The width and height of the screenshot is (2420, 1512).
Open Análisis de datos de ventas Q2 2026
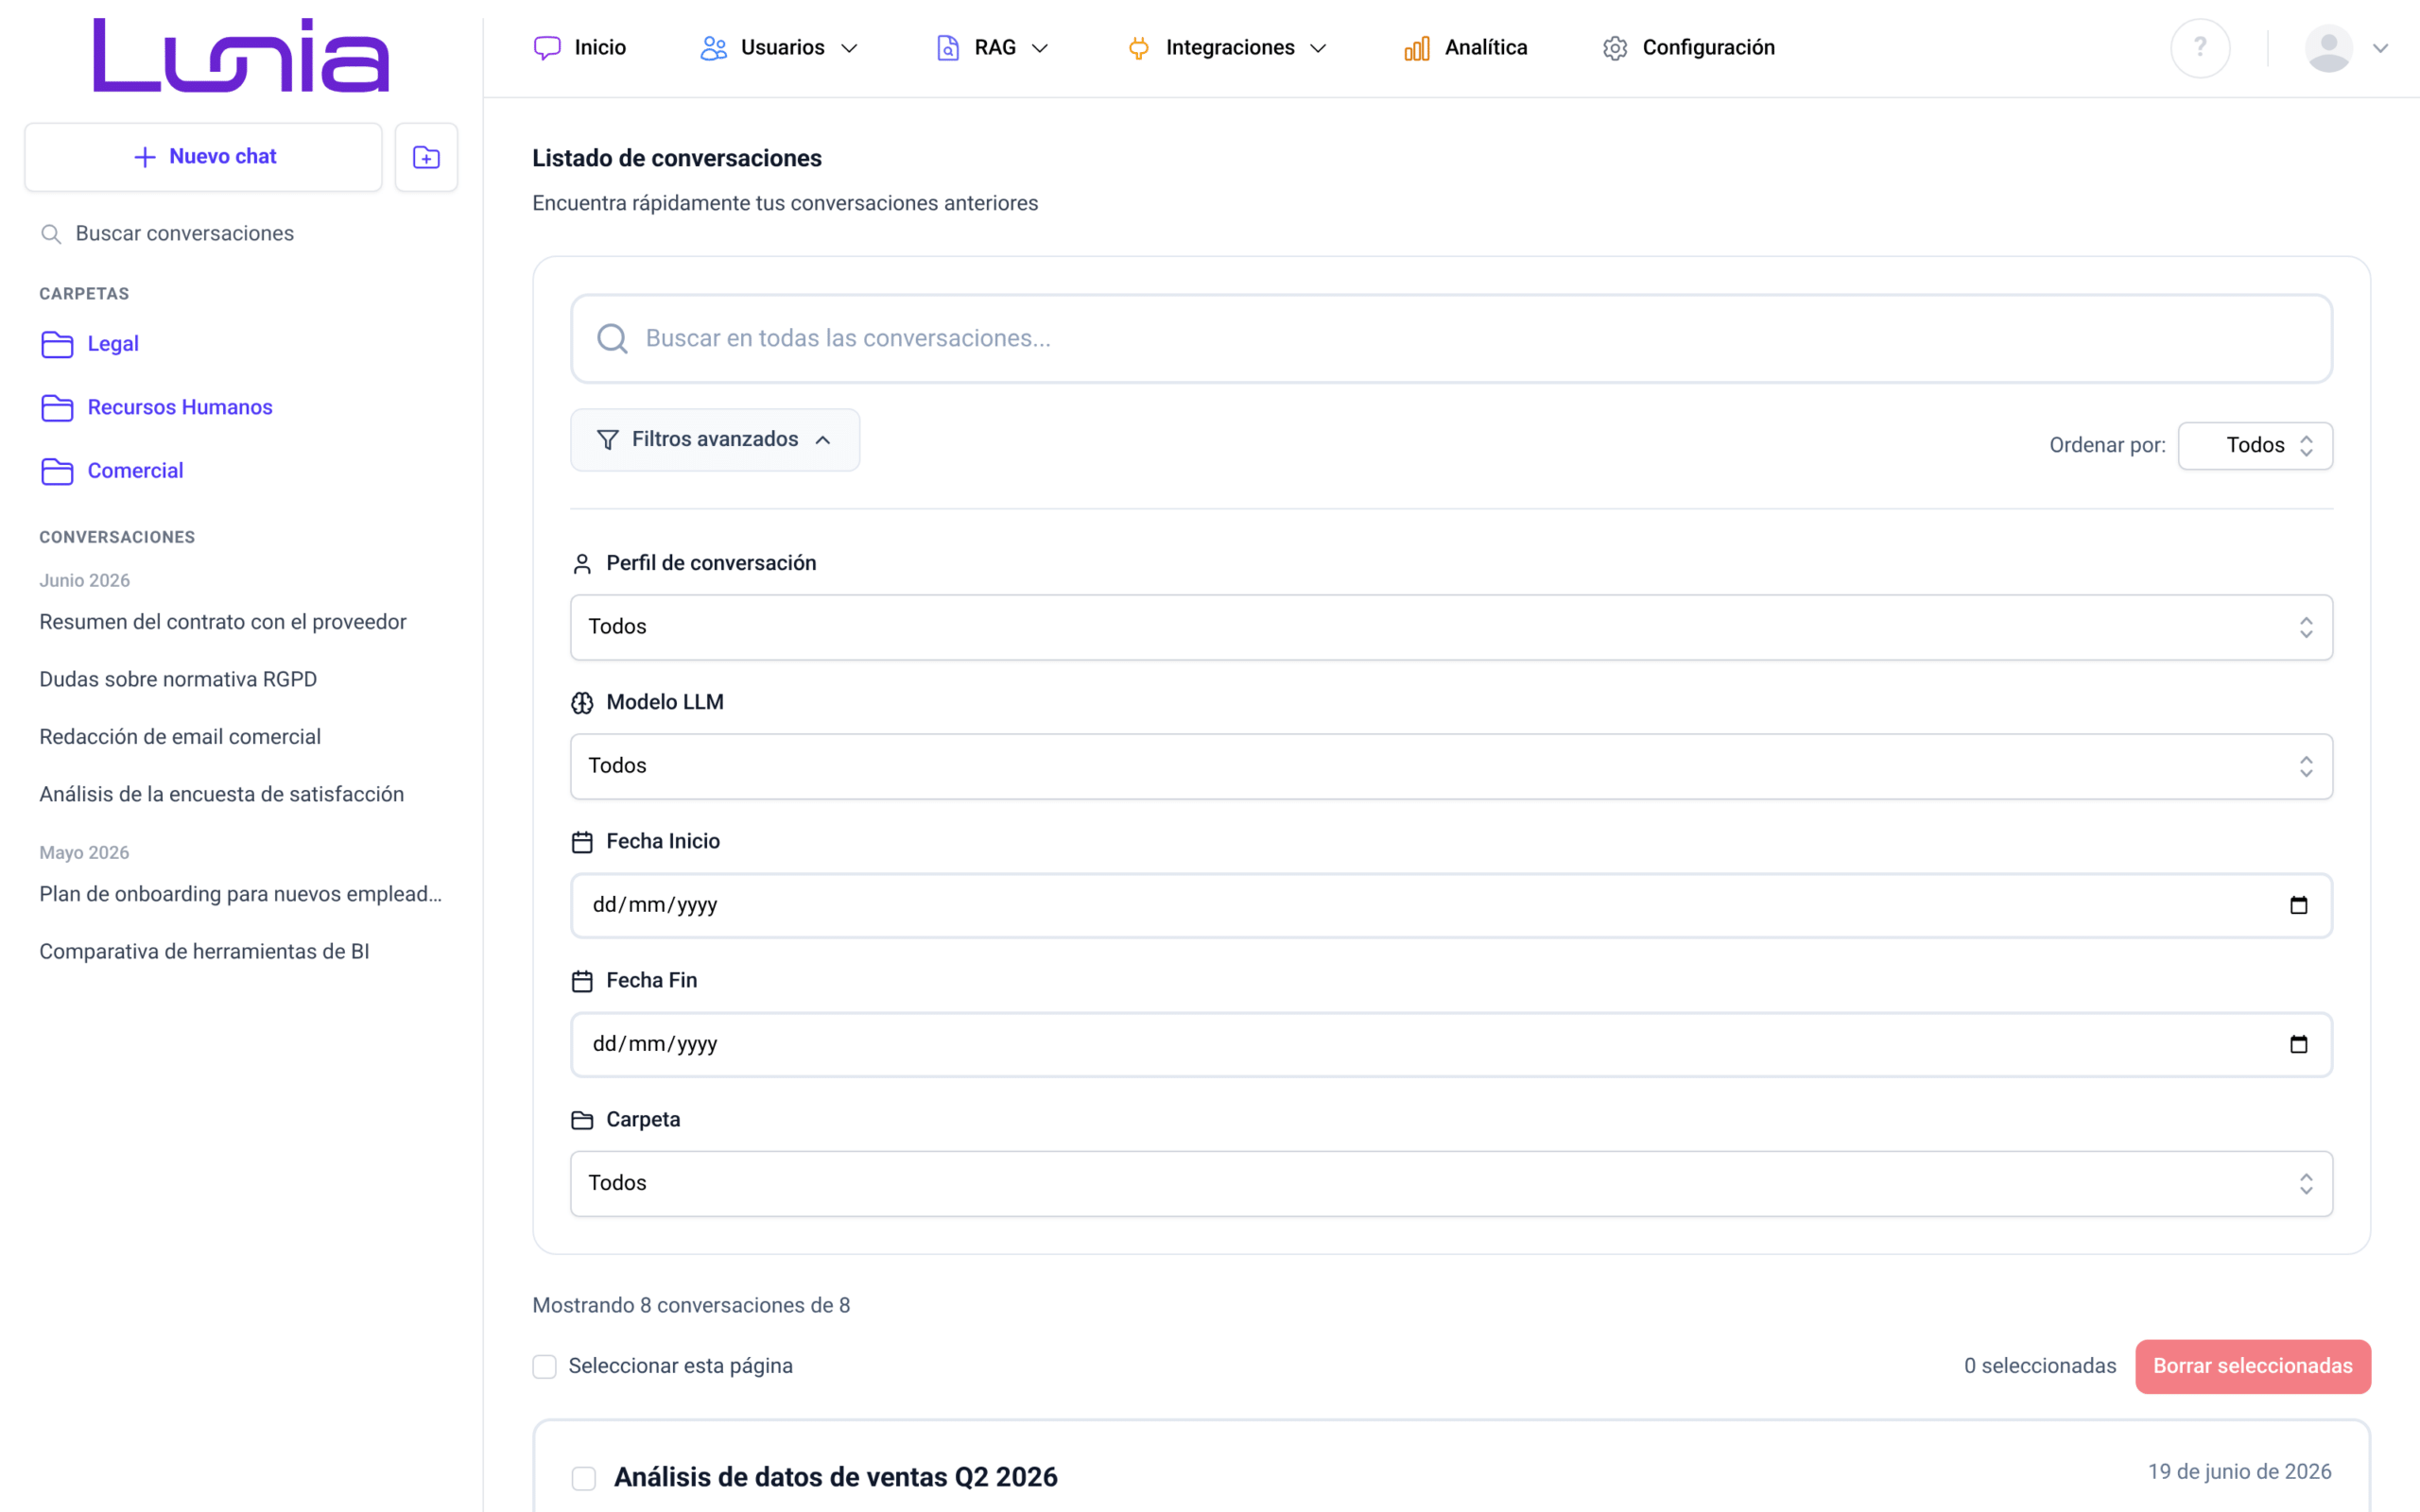[x=836, y=1478]
